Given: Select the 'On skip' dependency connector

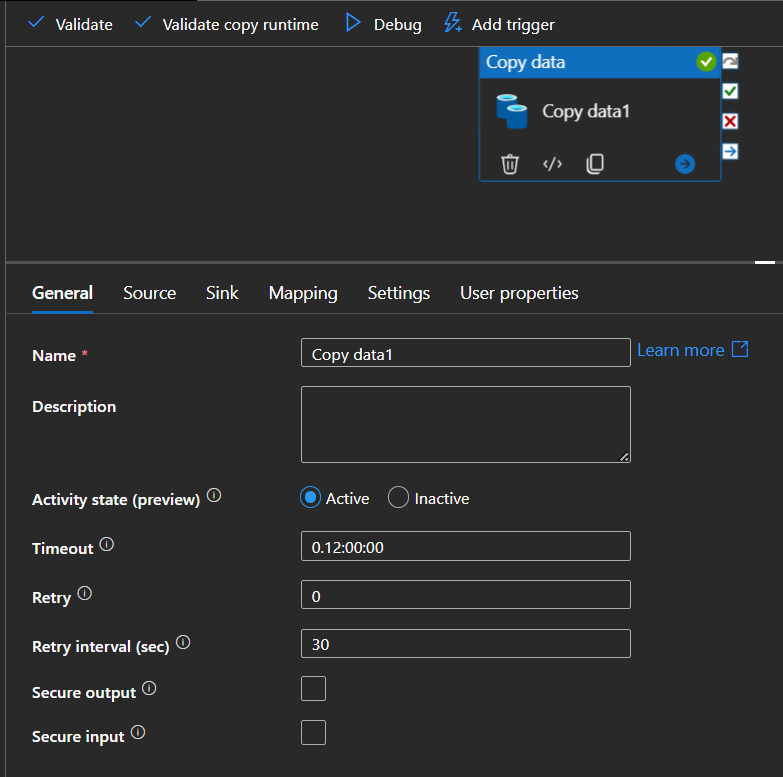Looking at the screenshot, I should pyautogui.click(x=730, y=62).
